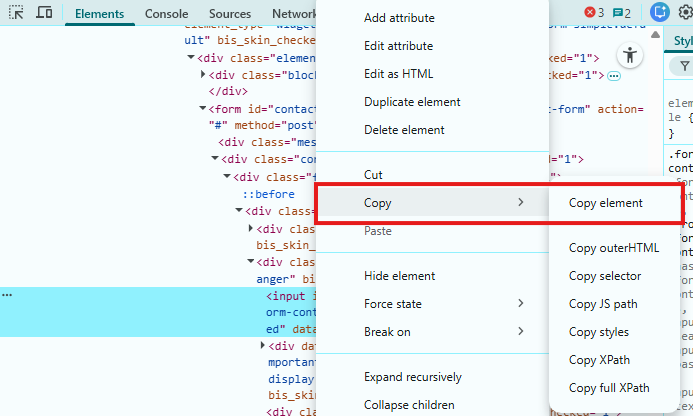The image size is (693, 416).
Task: Open the three-dot menu beside the selected input row
Action: (7, 295)
